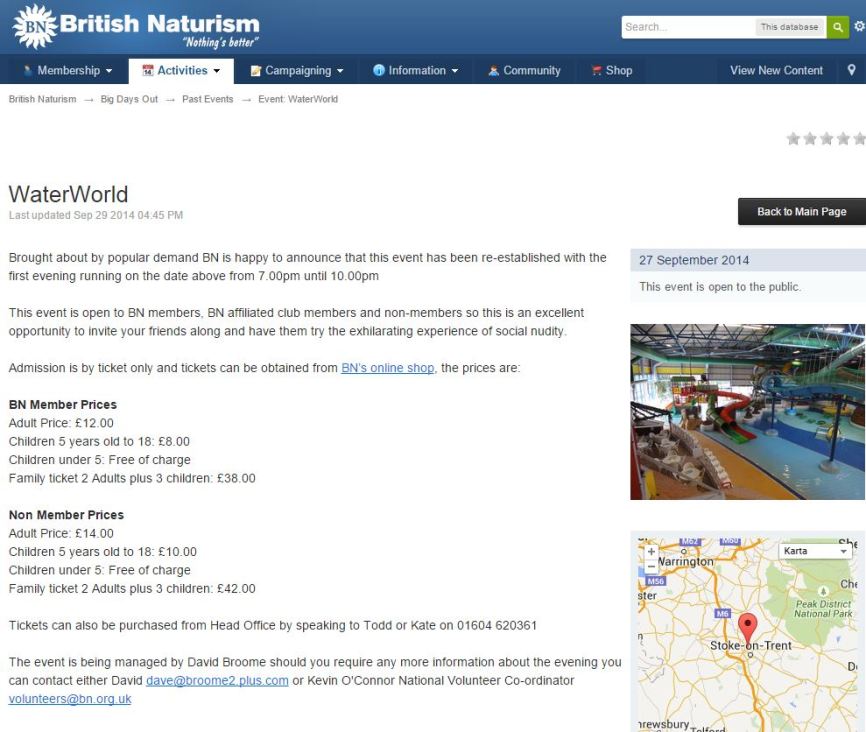Open the WaterWorld pool photo thumbnail

(x=747, y=411)
